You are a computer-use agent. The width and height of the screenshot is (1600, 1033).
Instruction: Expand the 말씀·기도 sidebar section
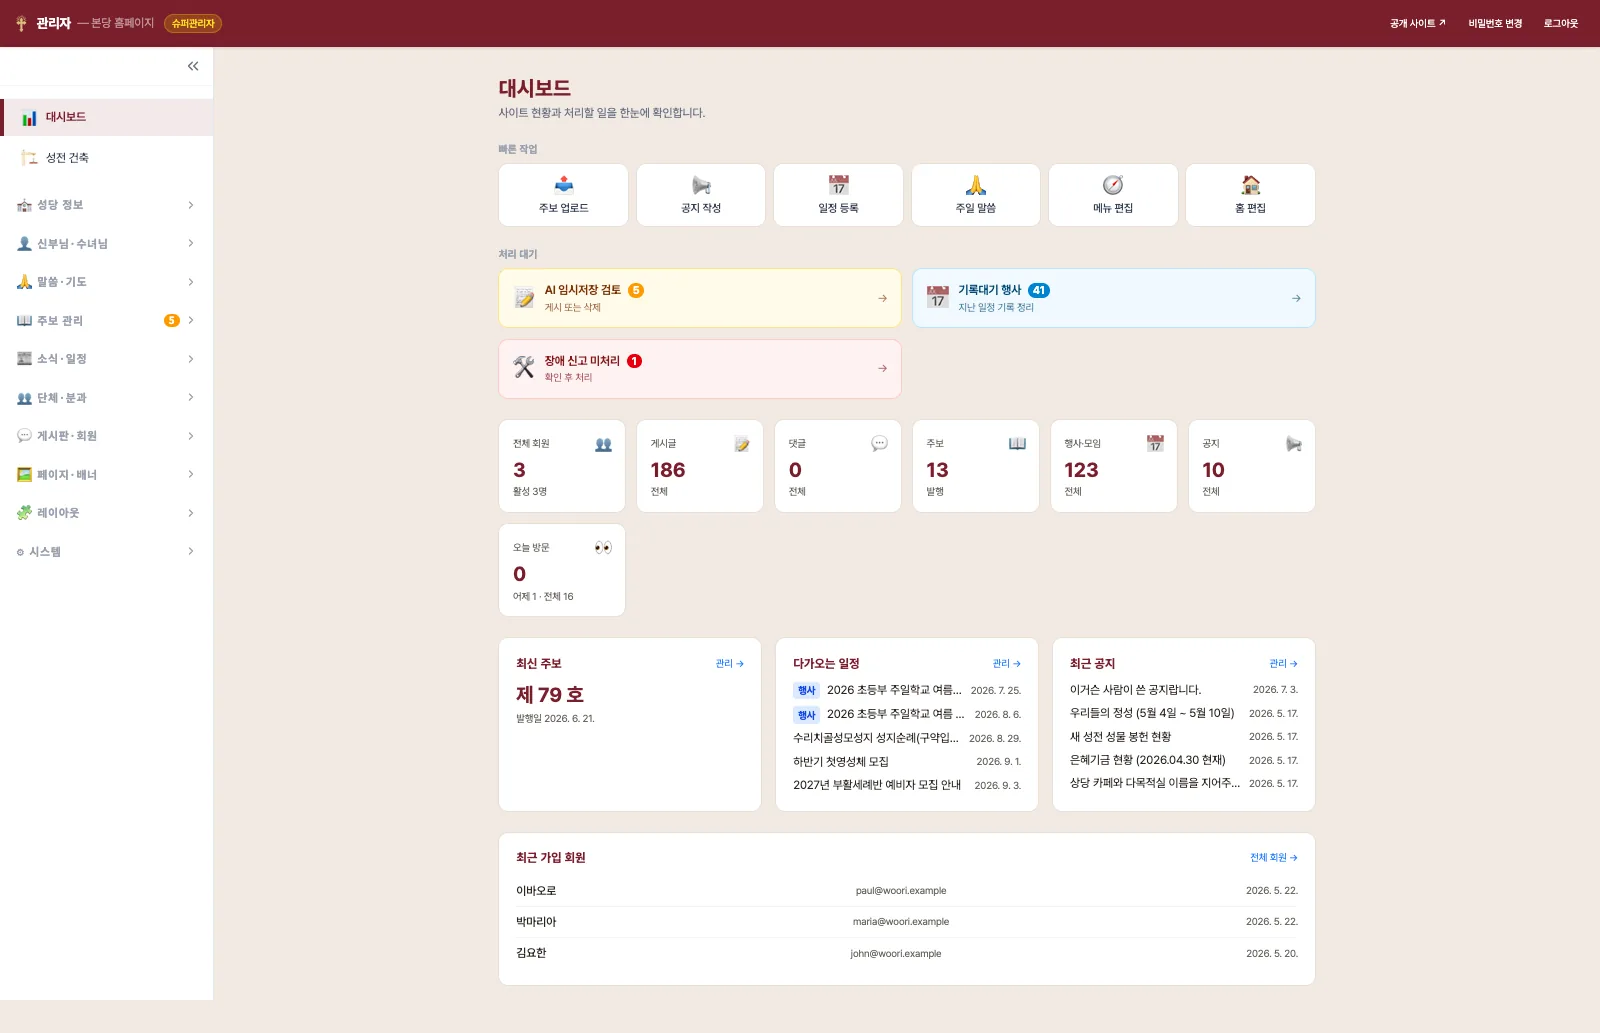pos(107,282)
